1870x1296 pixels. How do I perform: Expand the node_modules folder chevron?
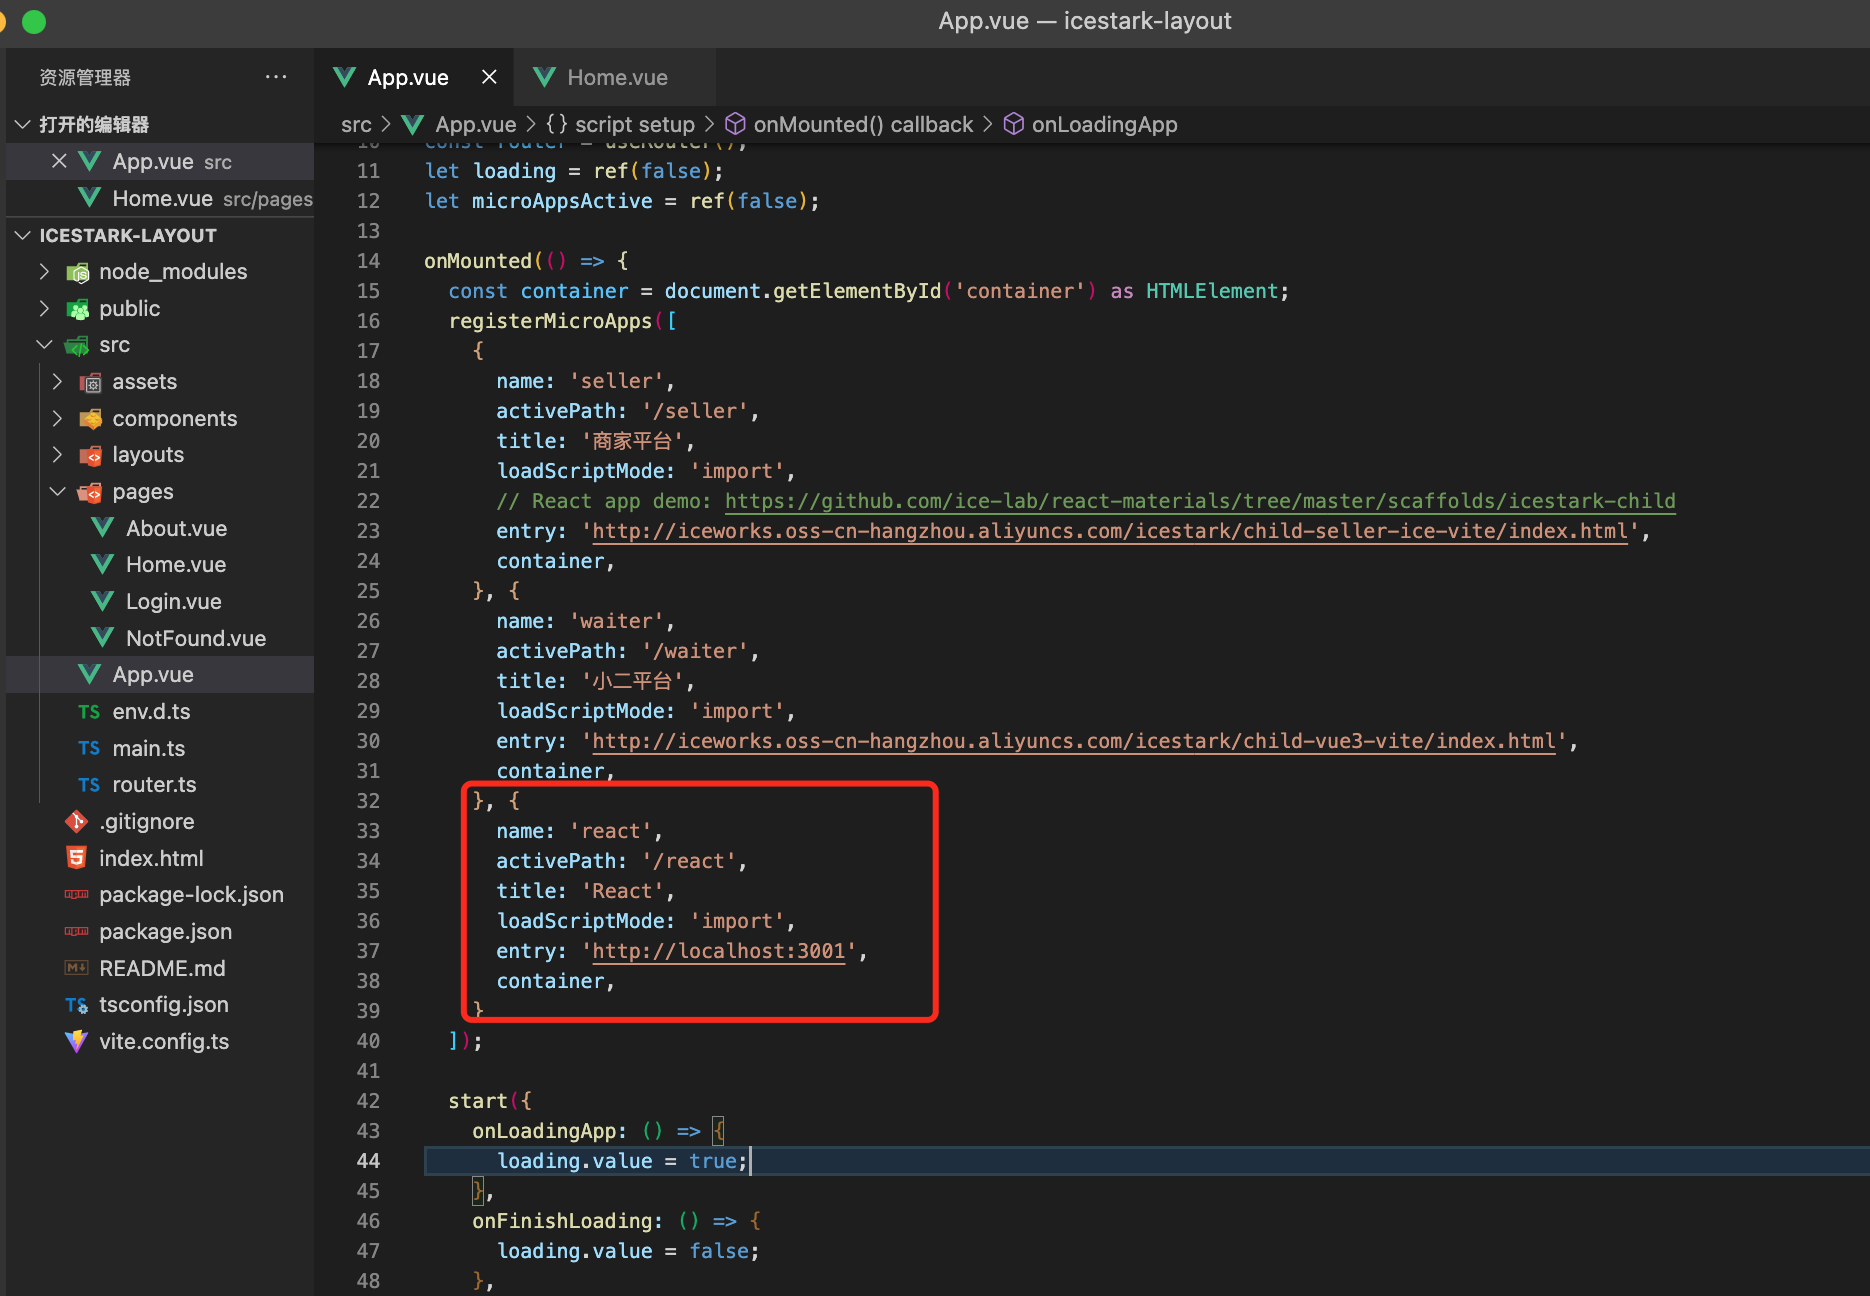[x=44, y=272]
